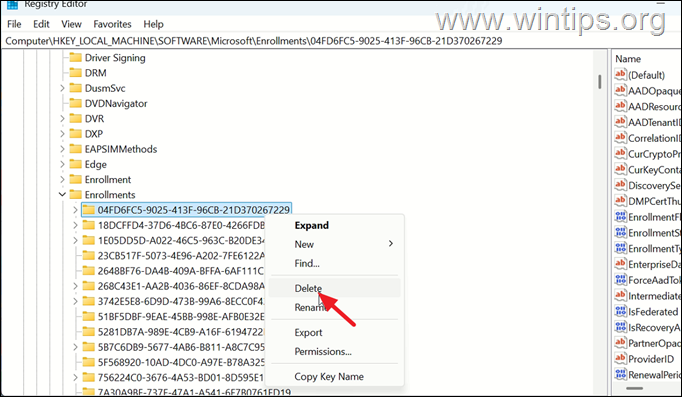Screen dimensions: 682x397
Task: Click the DWORD icon beside RenewalPeriod value
Action: coord(621,374)
